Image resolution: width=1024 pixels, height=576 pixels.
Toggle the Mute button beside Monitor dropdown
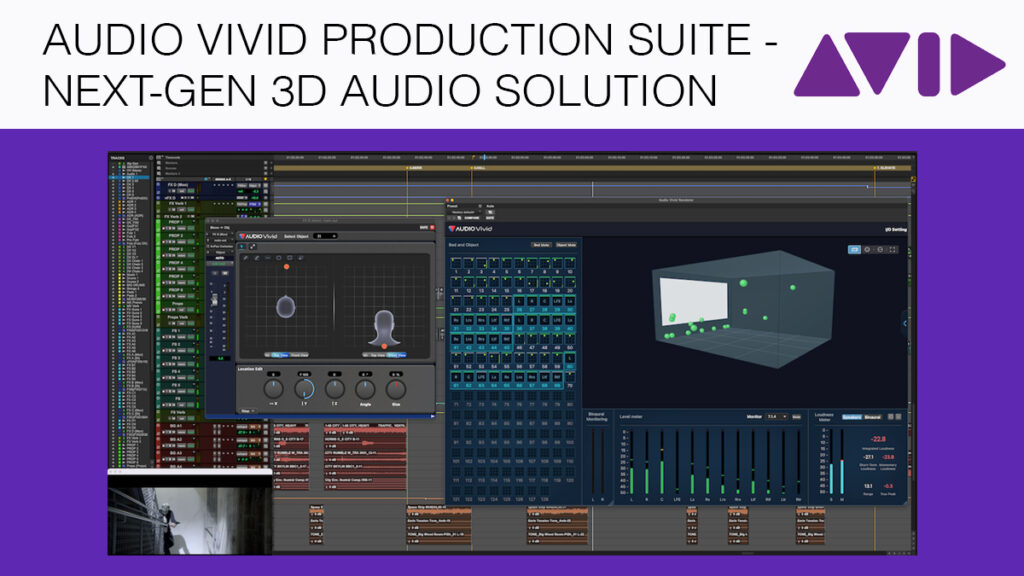click(797, 416)
